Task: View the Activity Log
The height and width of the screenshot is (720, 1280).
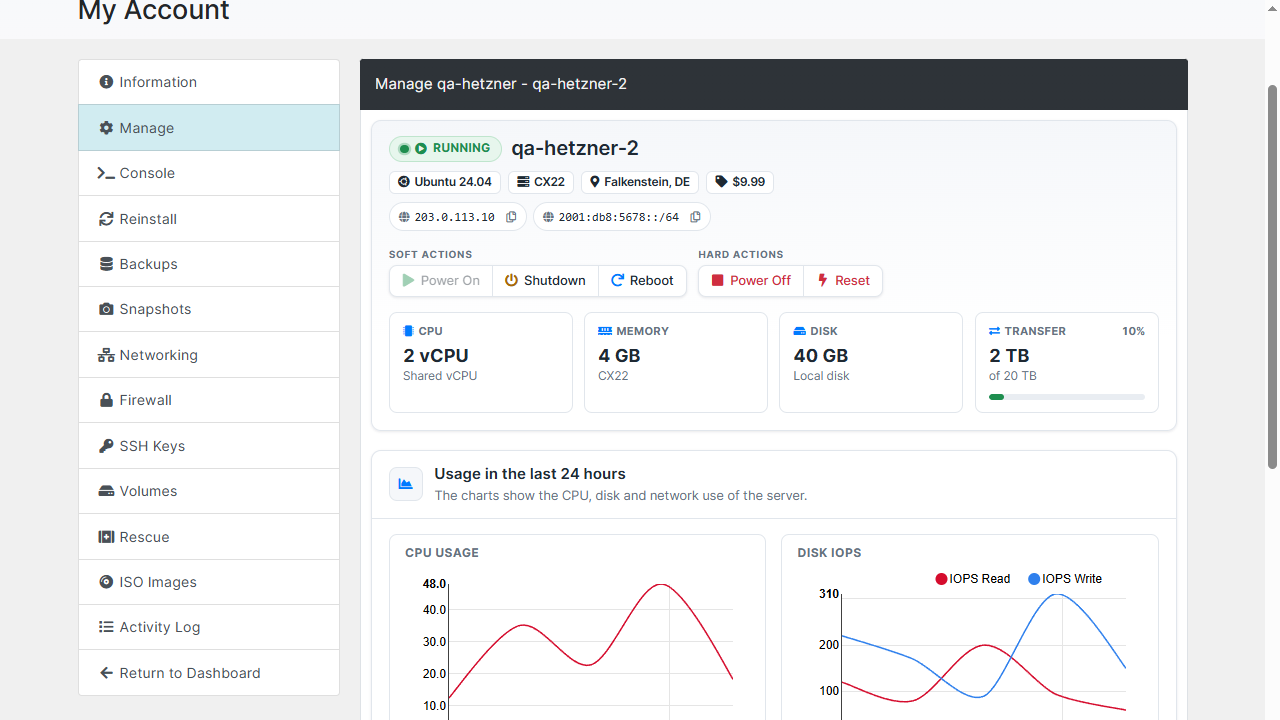Action: tap(209, 627)
